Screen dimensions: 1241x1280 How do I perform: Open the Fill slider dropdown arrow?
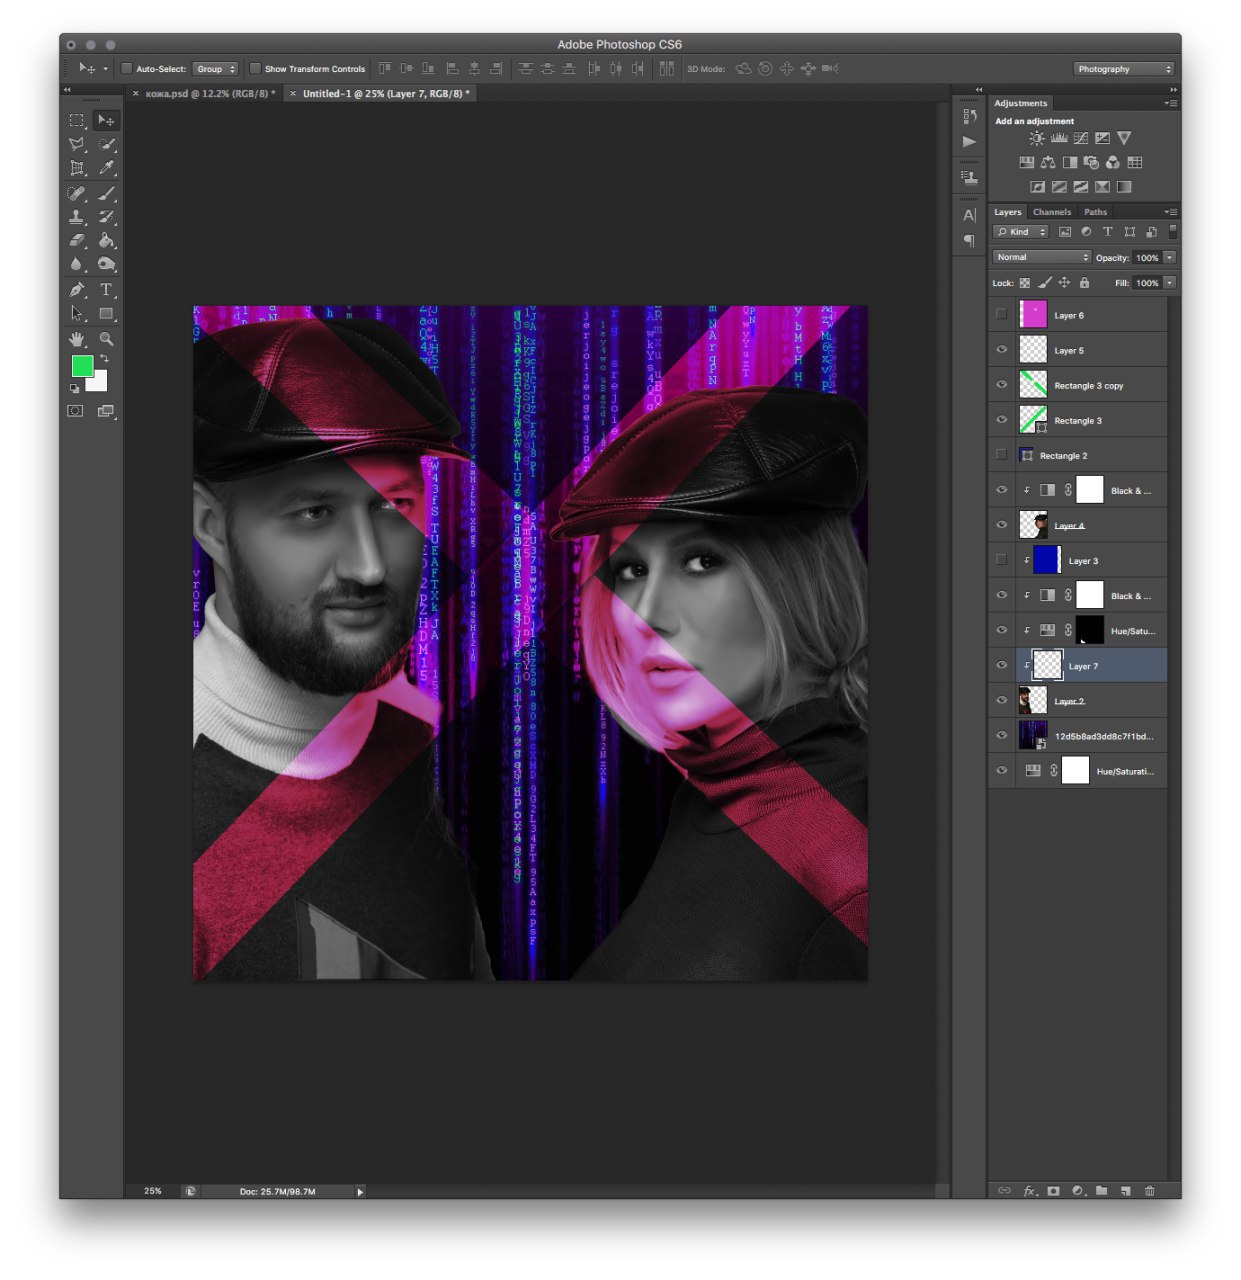click(x=1169, y=283)
